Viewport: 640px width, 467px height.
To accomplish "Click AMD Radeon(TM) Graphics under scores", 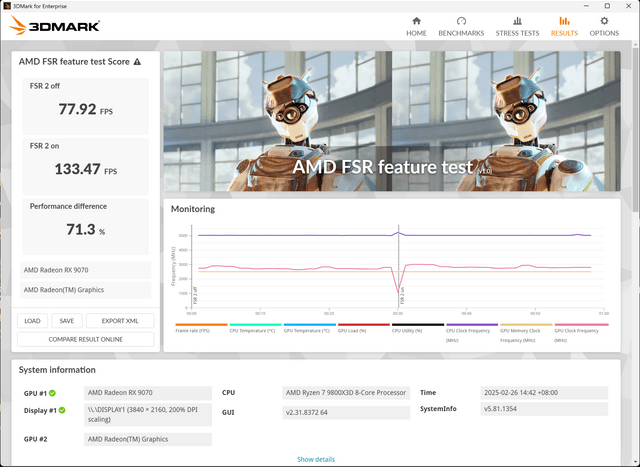I will pos(86,290).
